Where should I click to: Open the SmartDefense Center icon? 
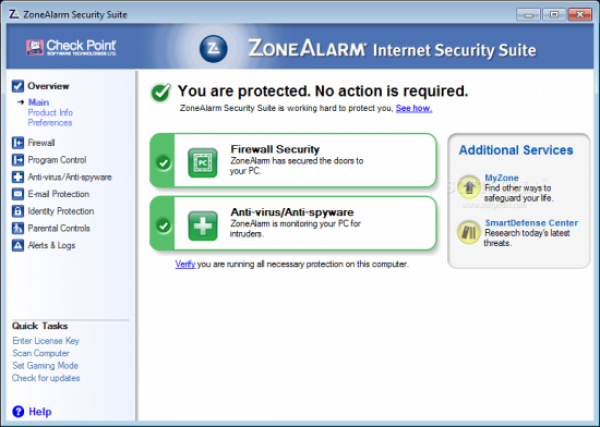(468, 232)
